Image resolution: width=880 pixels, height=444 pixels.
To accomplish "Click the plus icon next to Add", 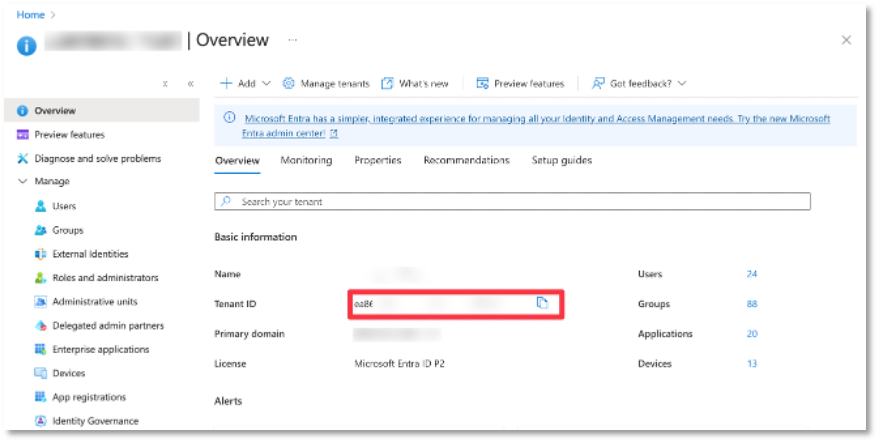I will click(x=226, y=84).
